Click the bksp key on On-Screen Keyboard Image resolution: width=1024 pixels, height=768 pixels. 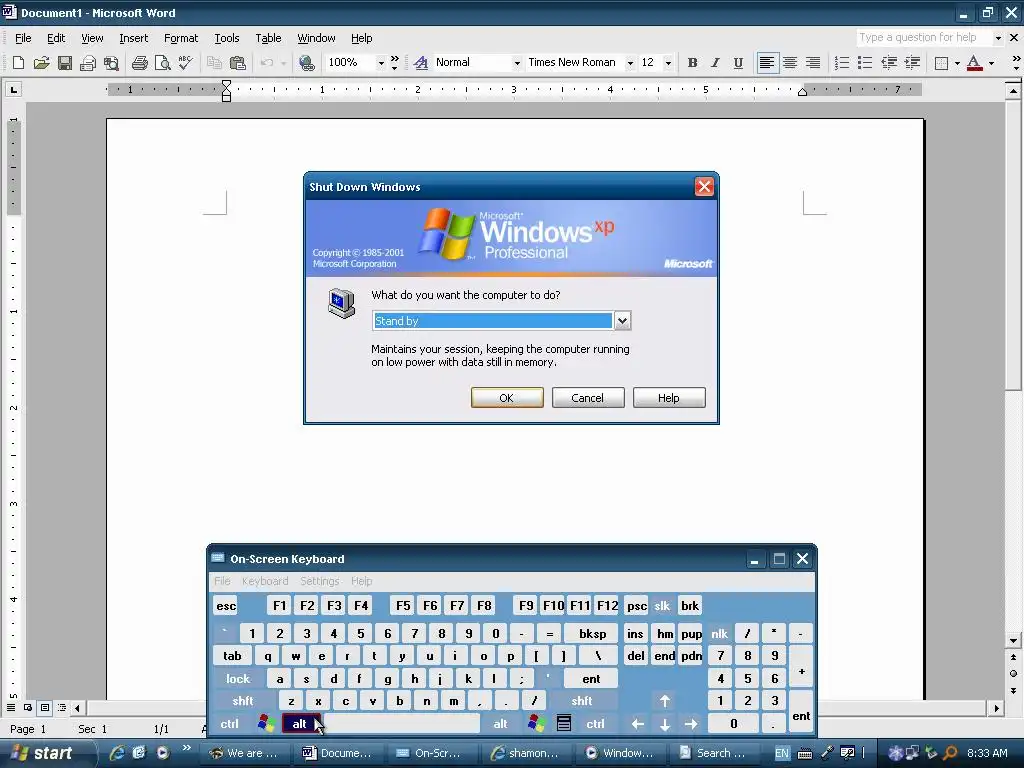tap(592, 633)
